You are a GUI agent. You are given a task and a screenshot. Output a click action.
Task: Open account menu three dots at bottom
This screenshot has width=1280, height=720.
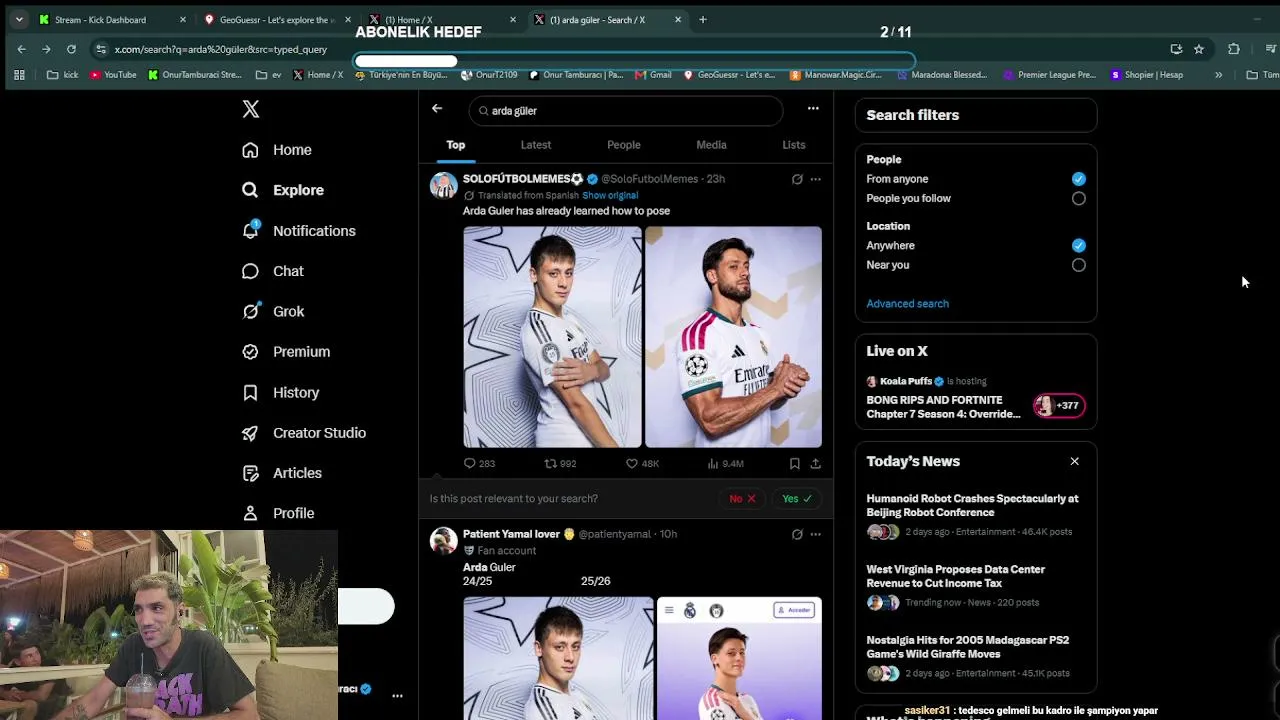point(397,695)
